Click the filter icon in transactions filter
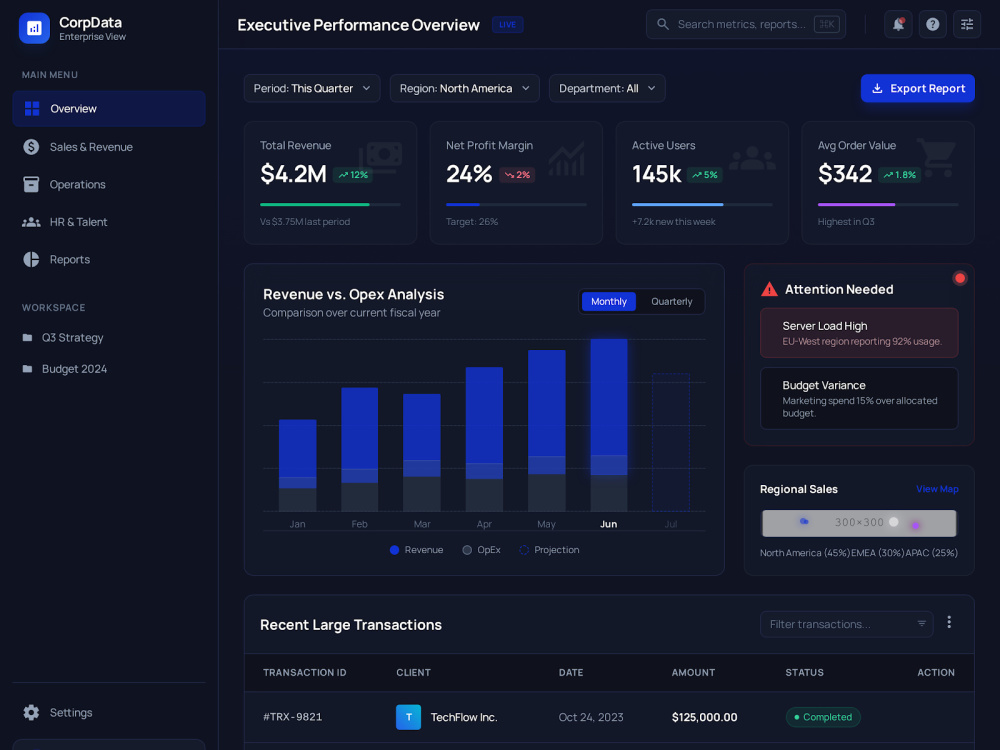The image size is (1000, 750). pos(922,624)
